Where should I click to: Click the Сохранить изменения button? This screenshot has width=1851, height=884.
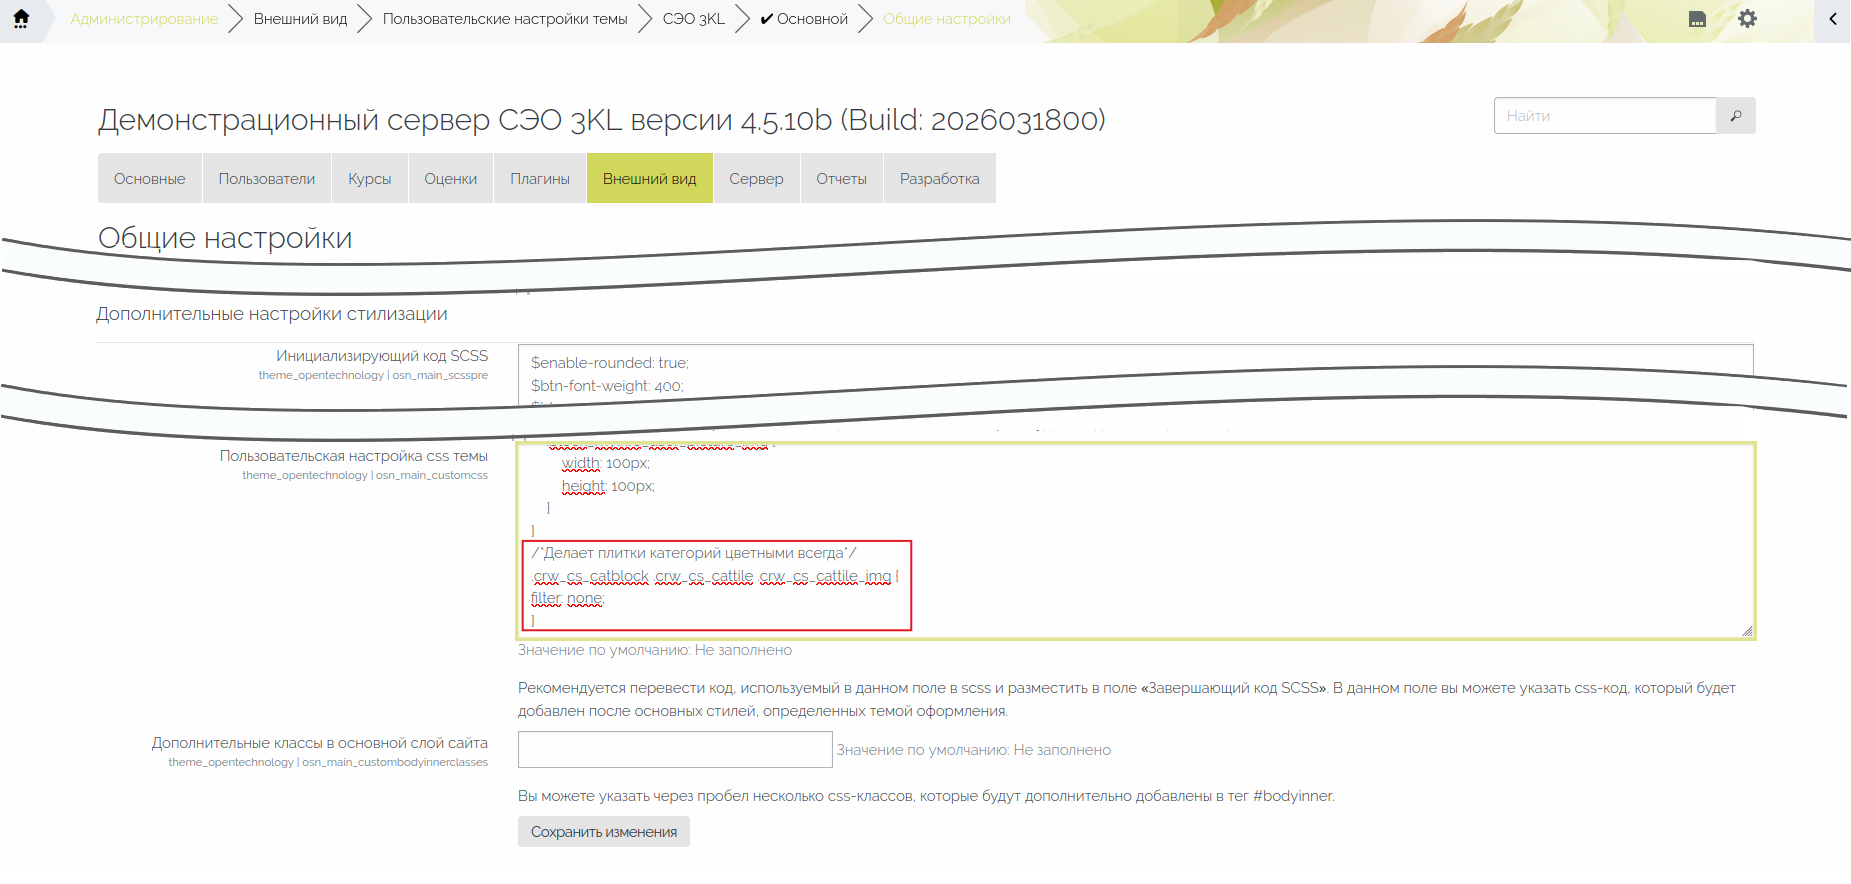tap(603, 832)
